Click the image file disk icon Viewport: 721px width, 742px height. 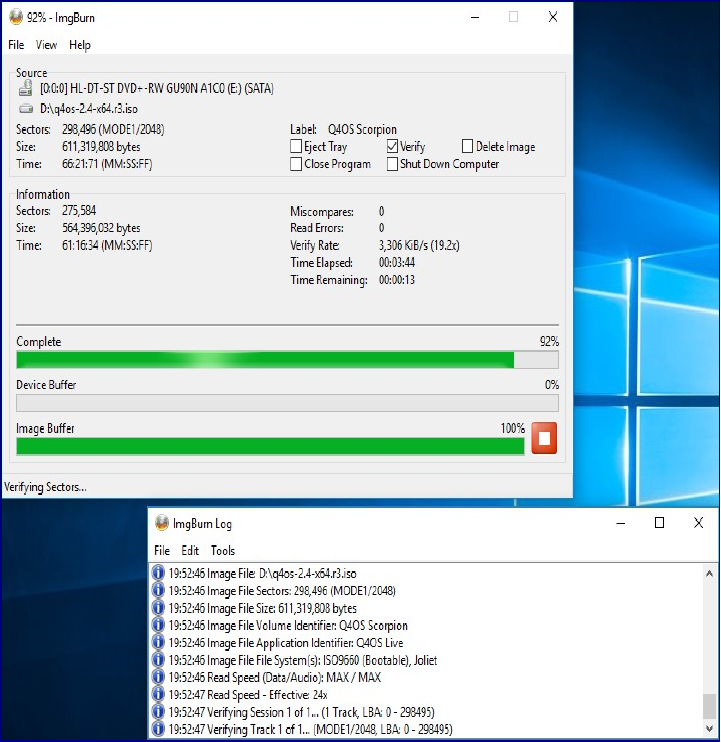tap(26, 109)
